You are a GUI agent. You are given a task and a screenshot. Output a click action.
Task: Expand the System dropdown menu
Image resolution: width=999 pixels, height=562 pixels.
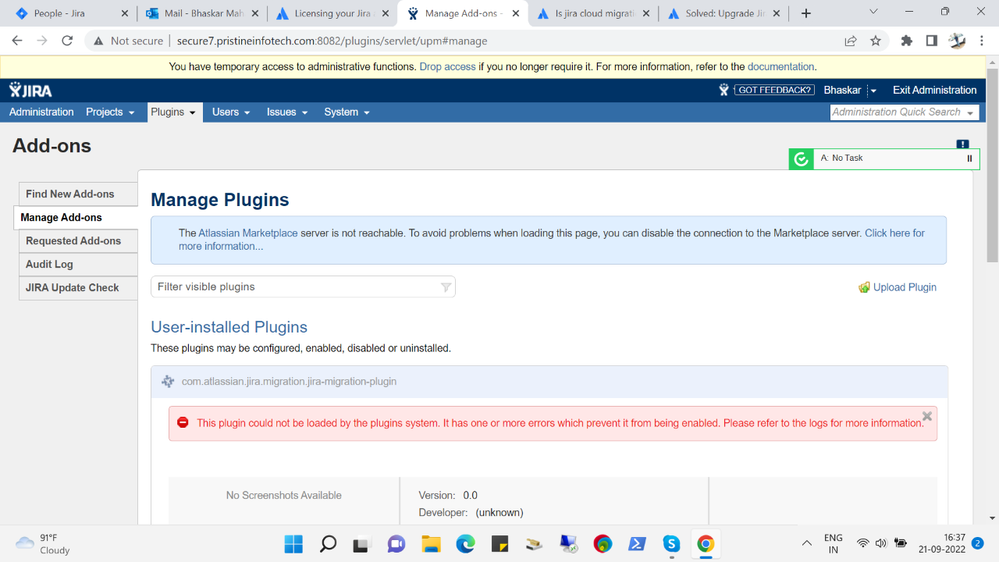point(347,112)
